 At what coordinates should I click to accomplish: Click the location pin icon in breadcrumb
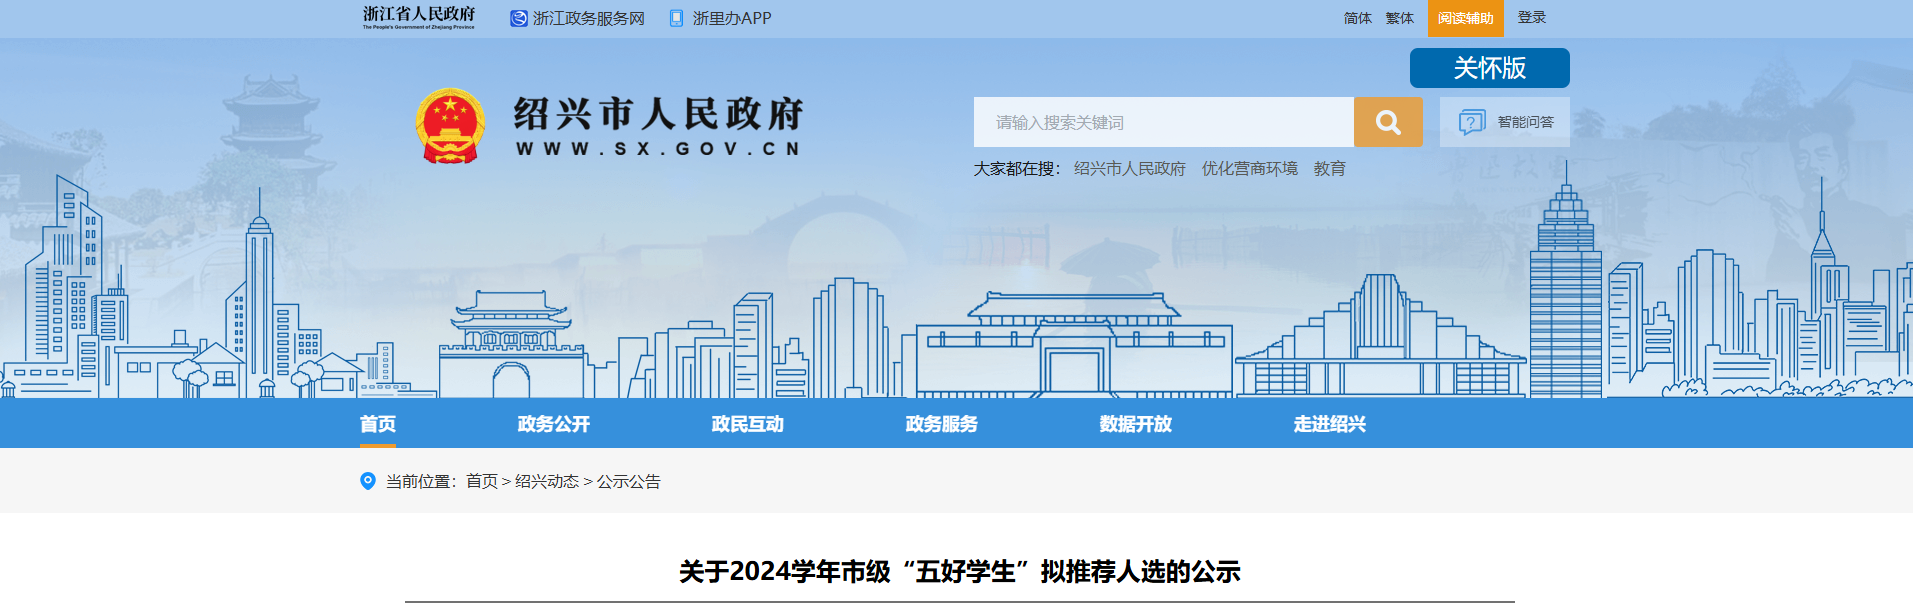click(x=368, y=481)
